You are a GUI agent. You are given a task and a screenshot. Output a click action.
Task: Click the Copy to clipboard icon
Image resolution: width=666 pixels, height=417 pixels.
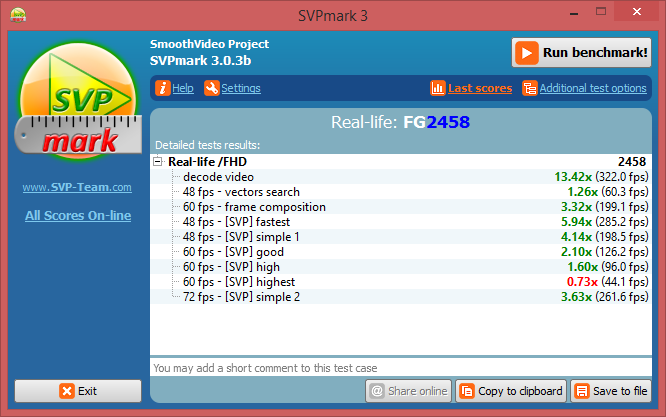tap(467, 391)
